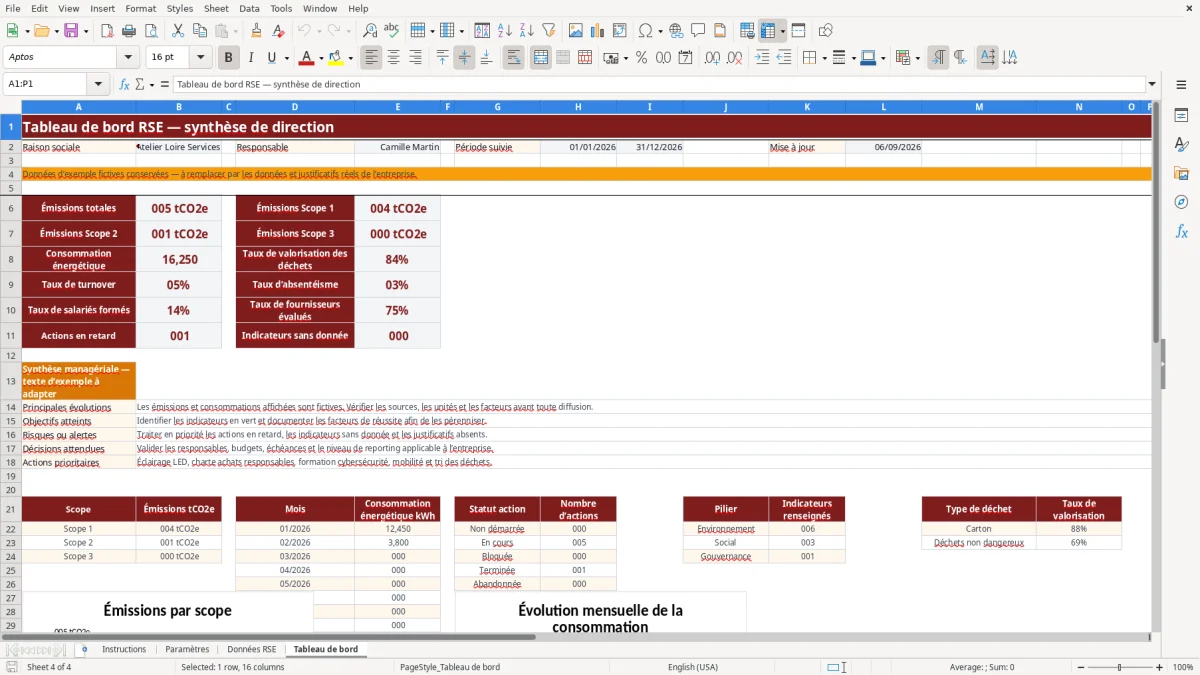1200x675 pixels.
Task: Open the Function Wizard beside formula bar
Action: 124,85
